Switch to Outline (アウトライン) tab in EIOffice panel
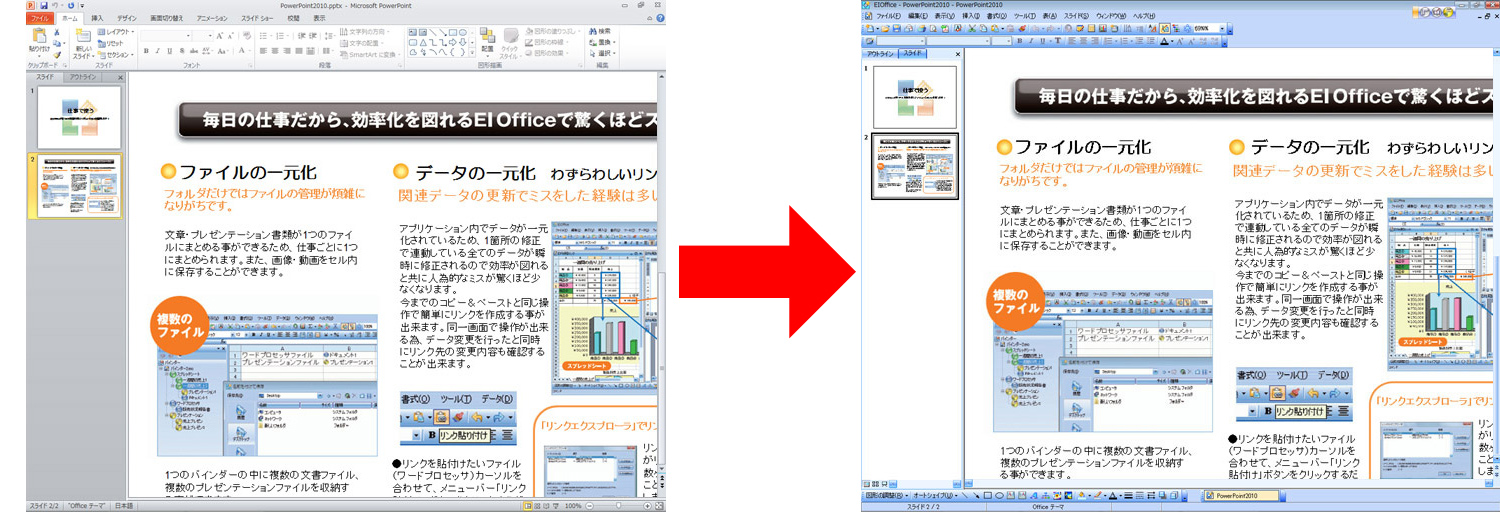Screen dimensions: 1500x512 click(880, 54)
